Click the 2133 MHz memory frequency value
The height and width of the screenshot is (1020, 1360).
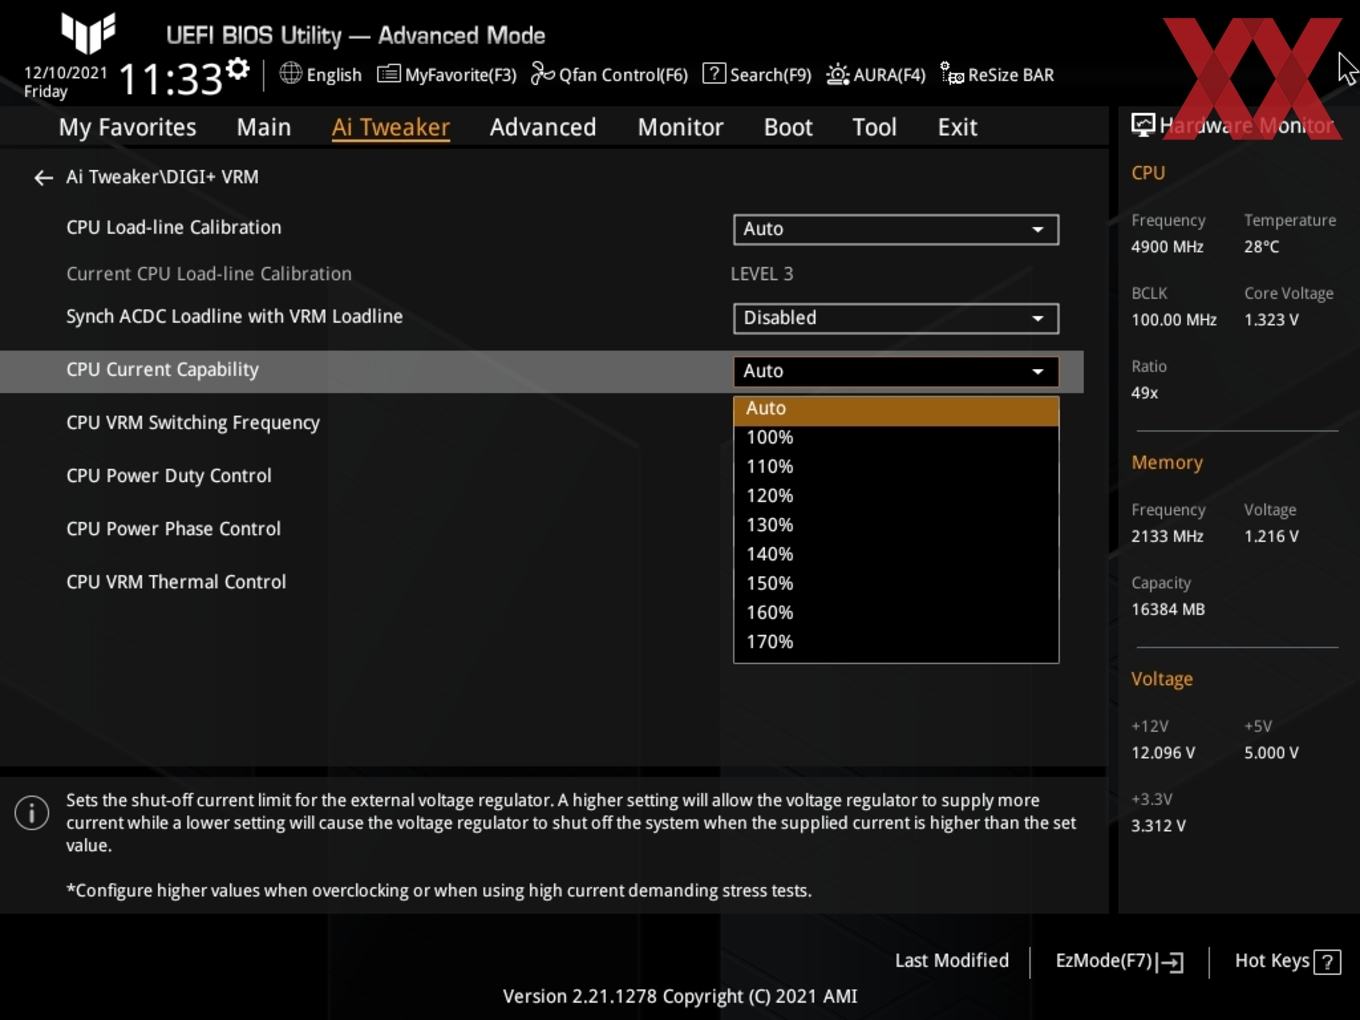pos(1167,536)
